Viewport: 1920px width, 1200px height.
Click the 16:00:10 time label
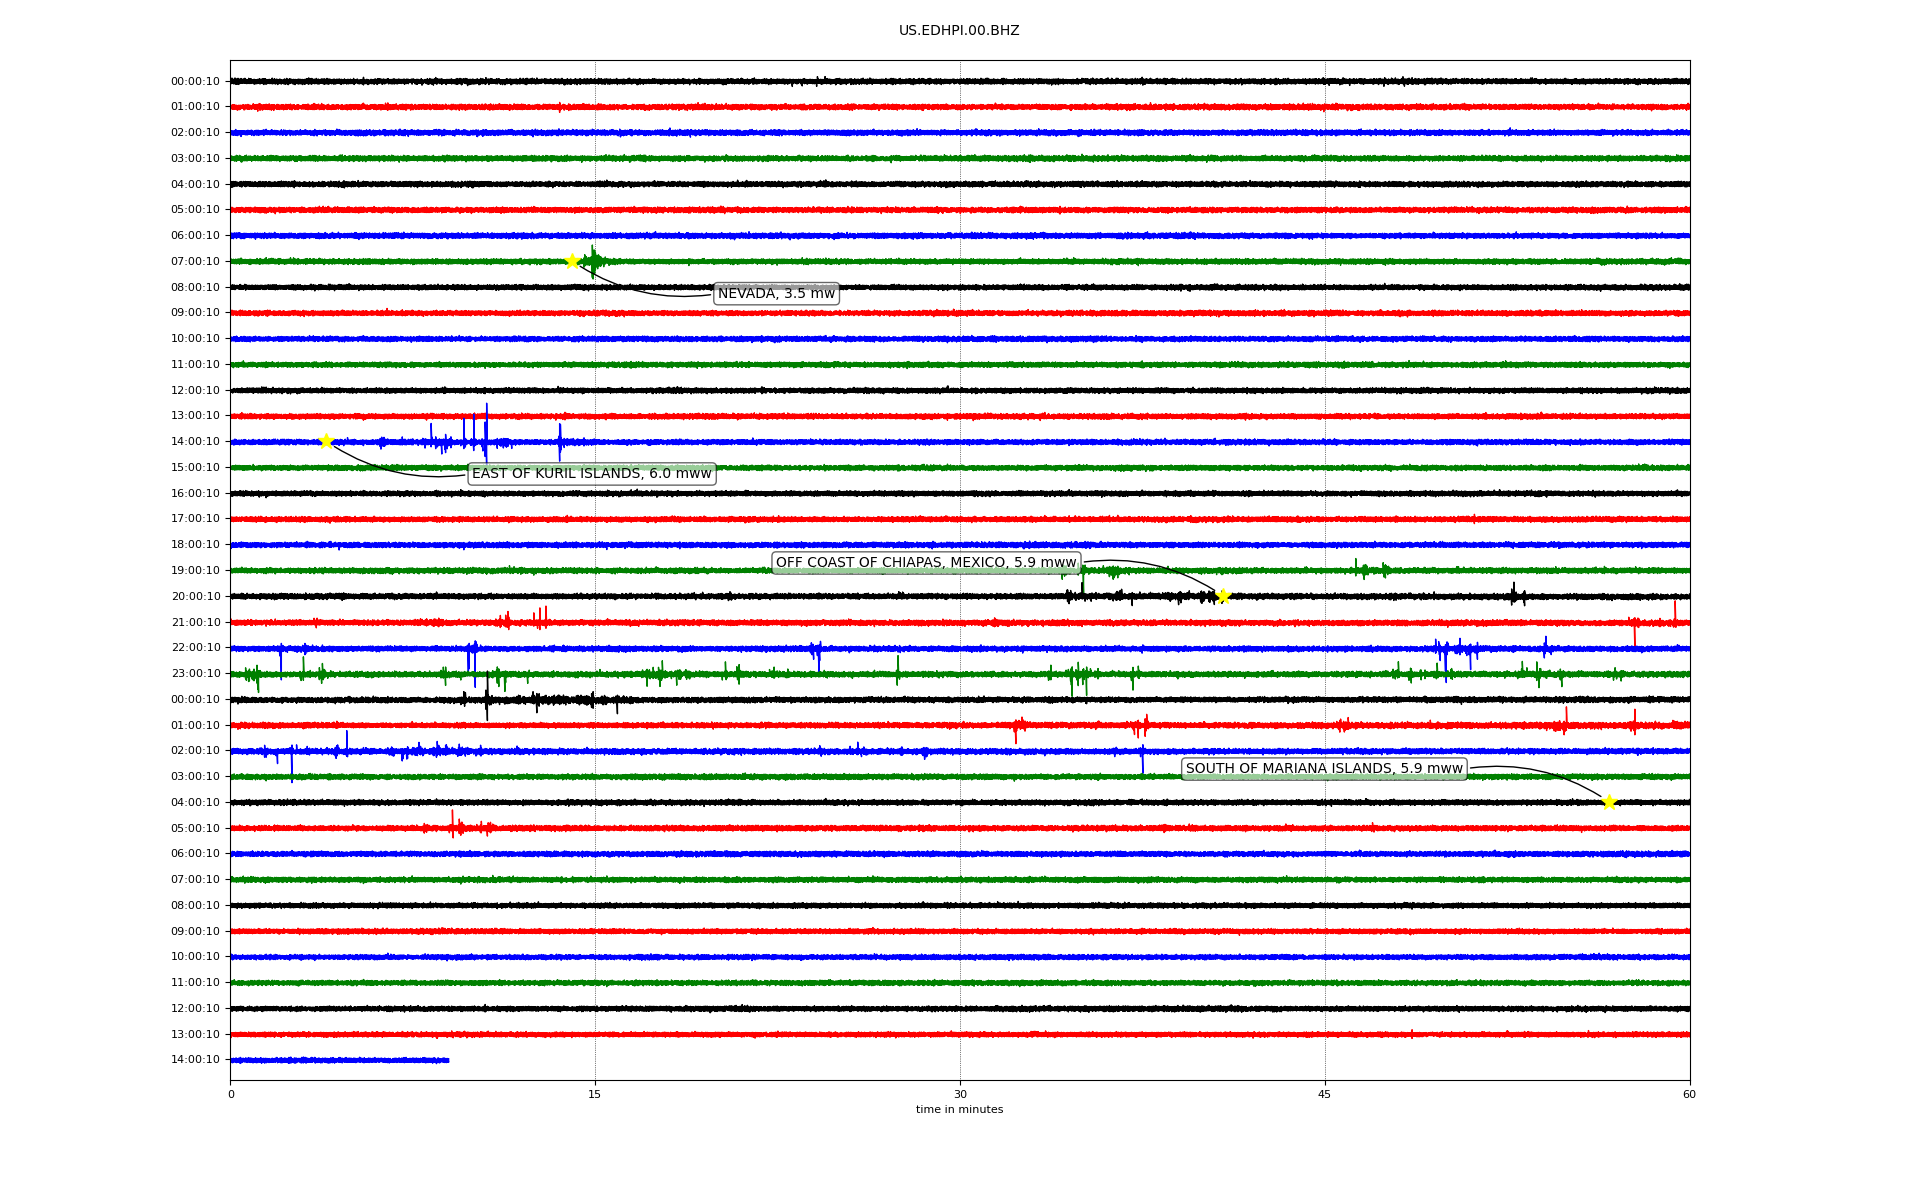tap(195, 494)
